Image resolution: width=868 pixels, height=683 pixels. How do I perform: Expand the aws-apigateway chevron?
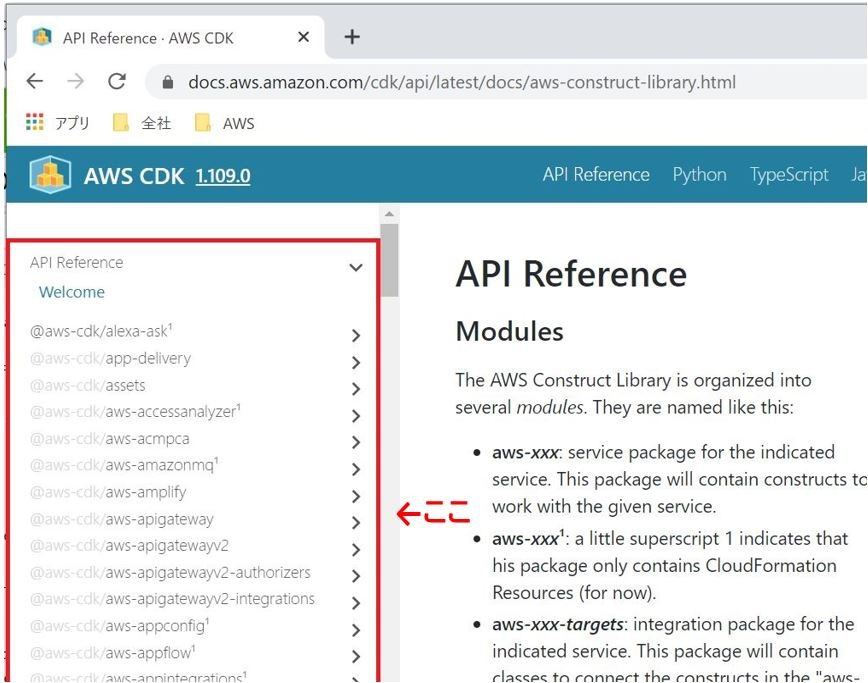click(356, 523)
